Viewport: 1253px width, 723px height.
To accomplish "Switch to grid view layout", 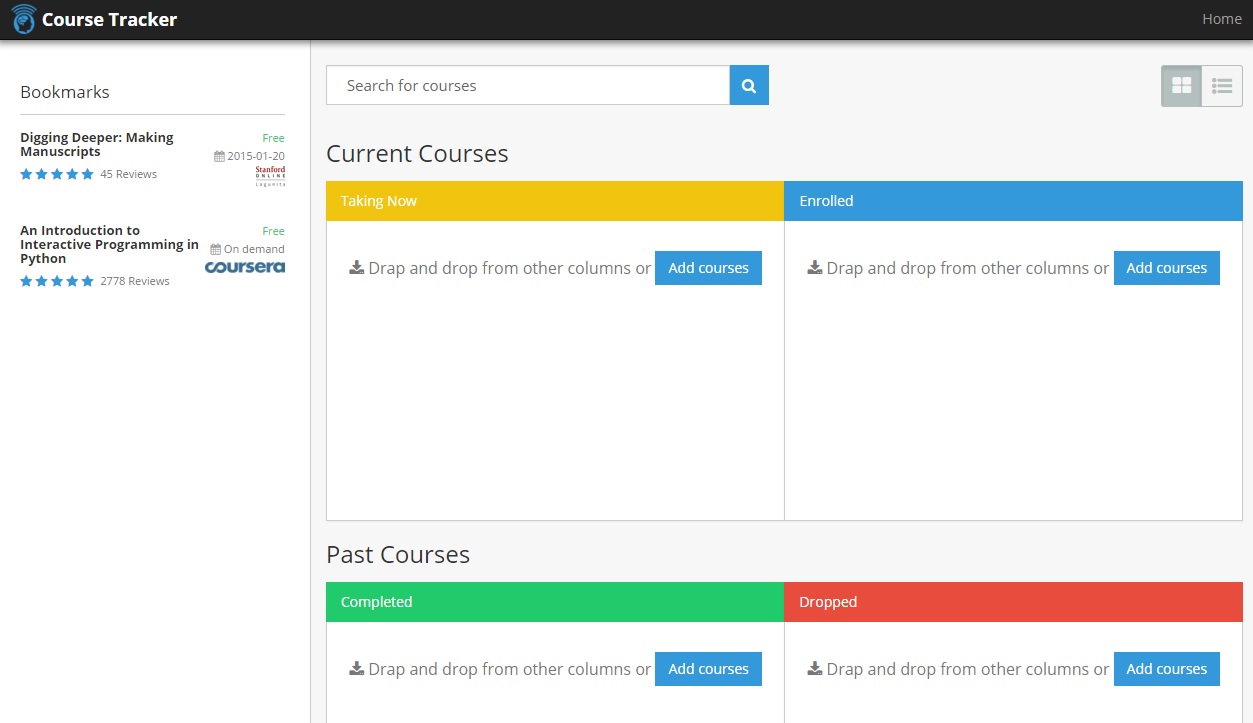I will coord(1181,86).
